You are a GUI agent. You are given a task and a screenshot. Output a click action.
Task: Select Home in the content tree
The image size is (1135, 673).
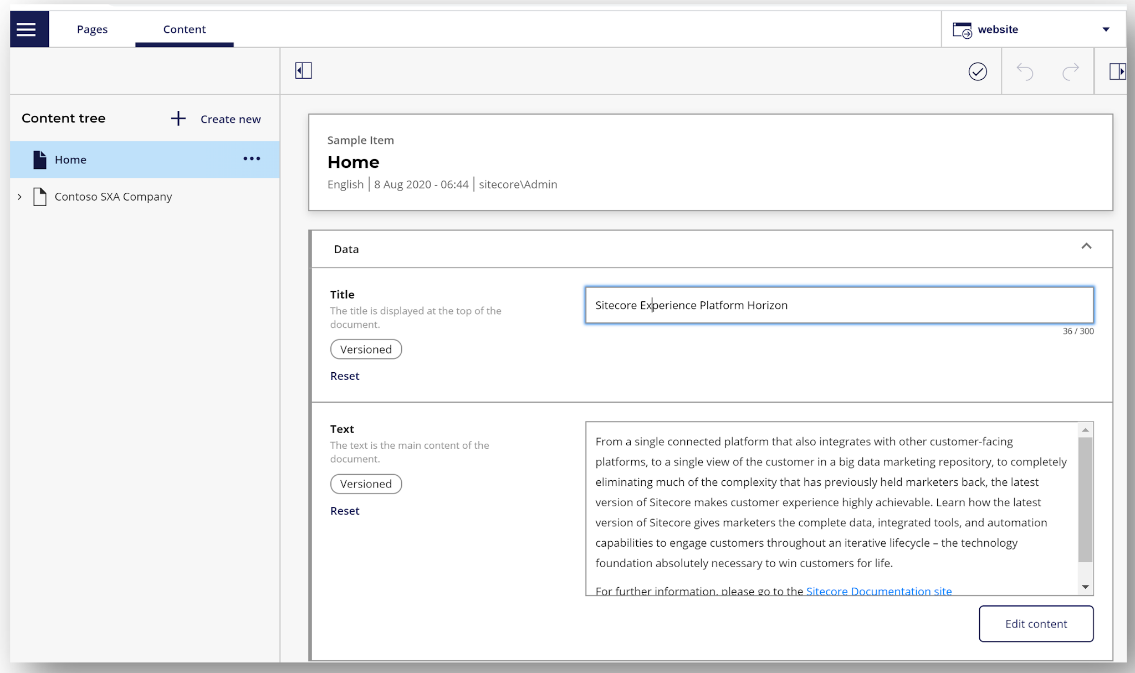[x=145, y=160]
